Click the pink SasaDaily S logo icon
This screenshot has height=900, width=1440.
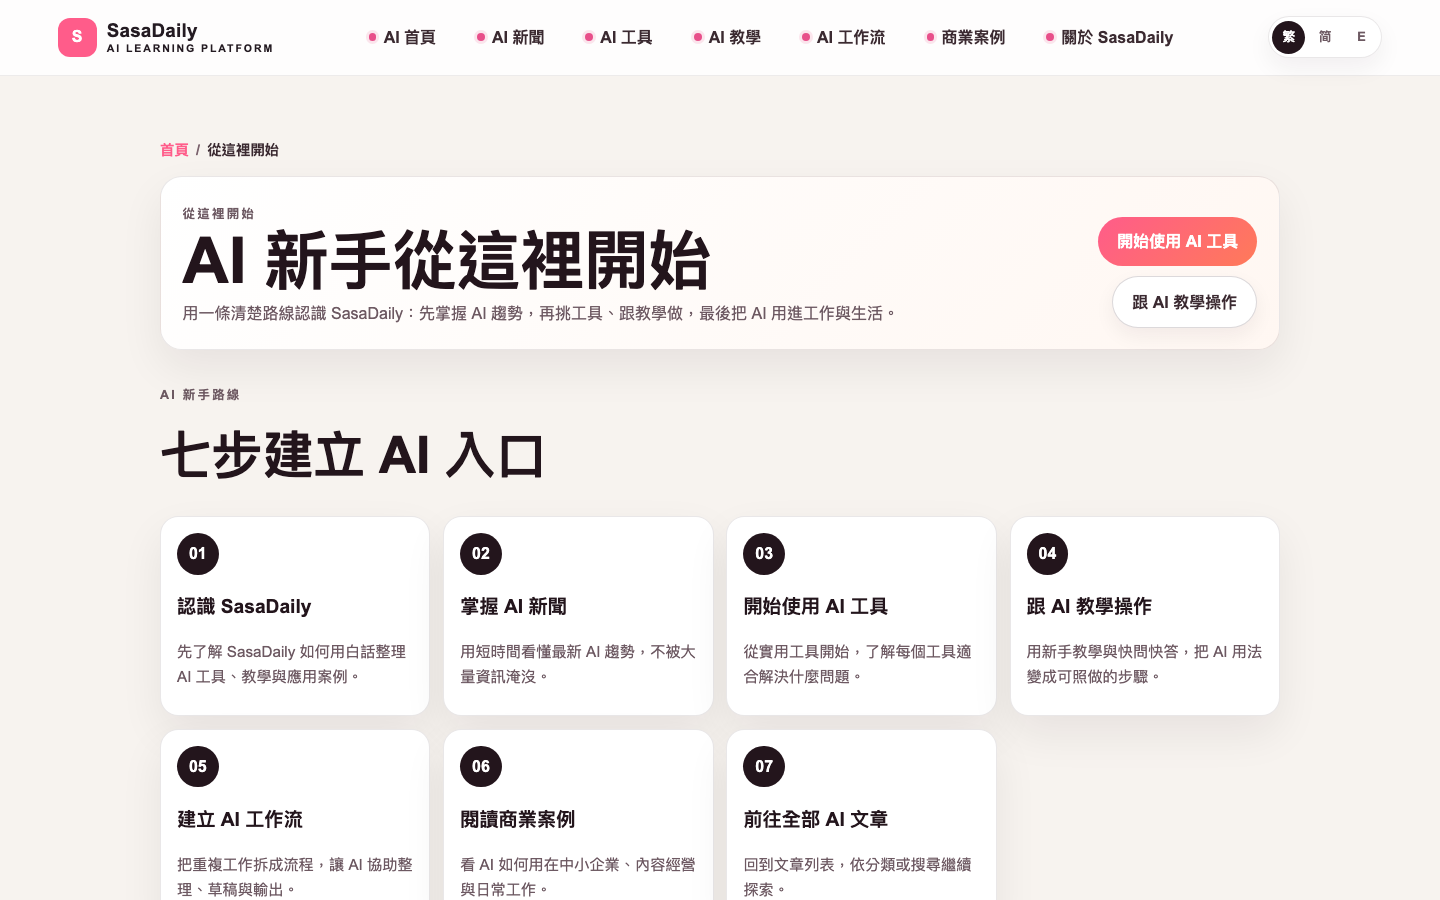click(77, 37)
